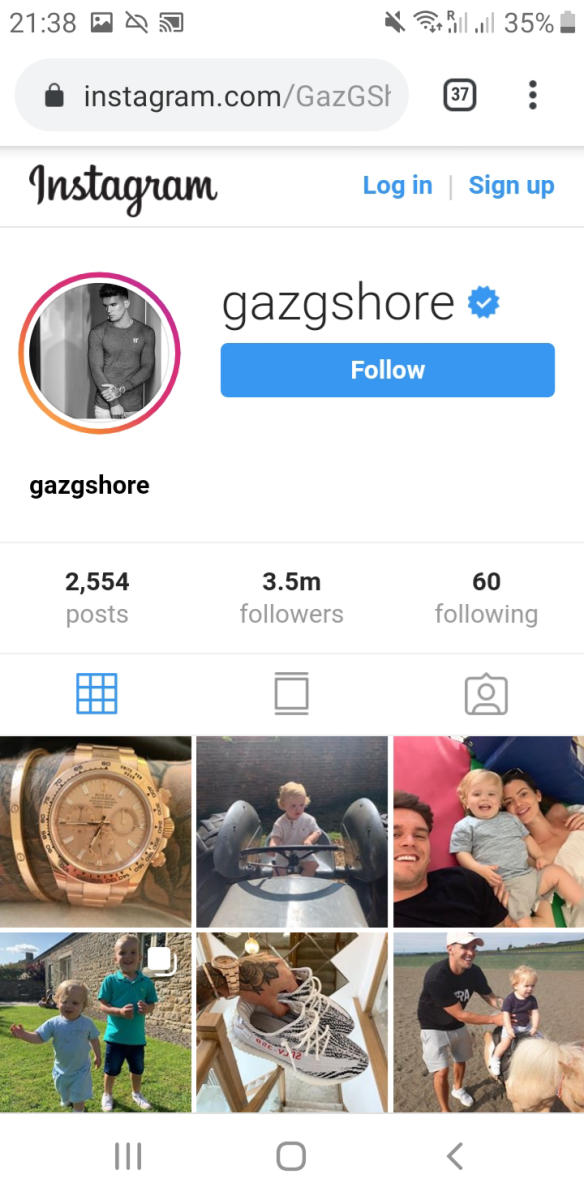This screenshot has width=584, height=1200.
Task: Open the tagged photos tab
Action: tap(486, 694)
